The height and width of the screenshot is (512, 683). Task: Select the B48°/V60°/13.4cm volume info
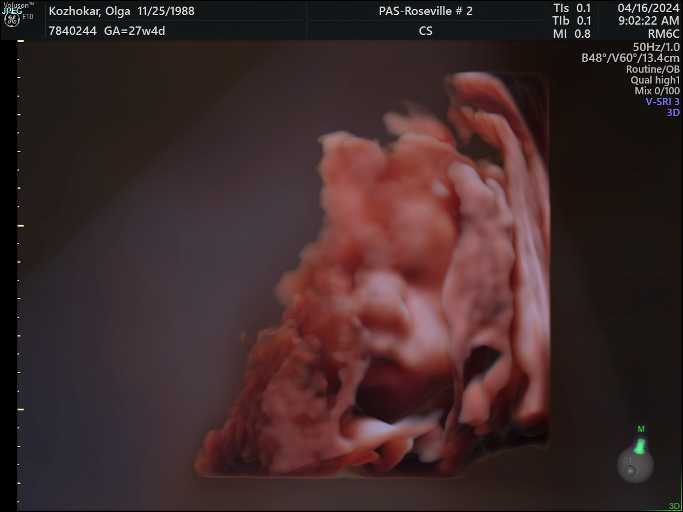(630, 58)
